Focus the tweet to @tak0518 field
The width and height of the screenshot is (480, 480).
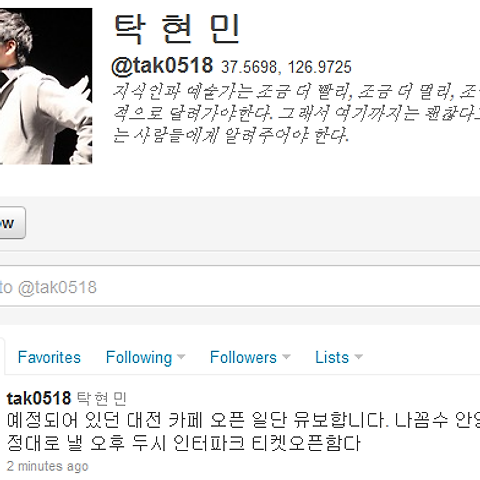pyautogui.click(x=240, y=287)
